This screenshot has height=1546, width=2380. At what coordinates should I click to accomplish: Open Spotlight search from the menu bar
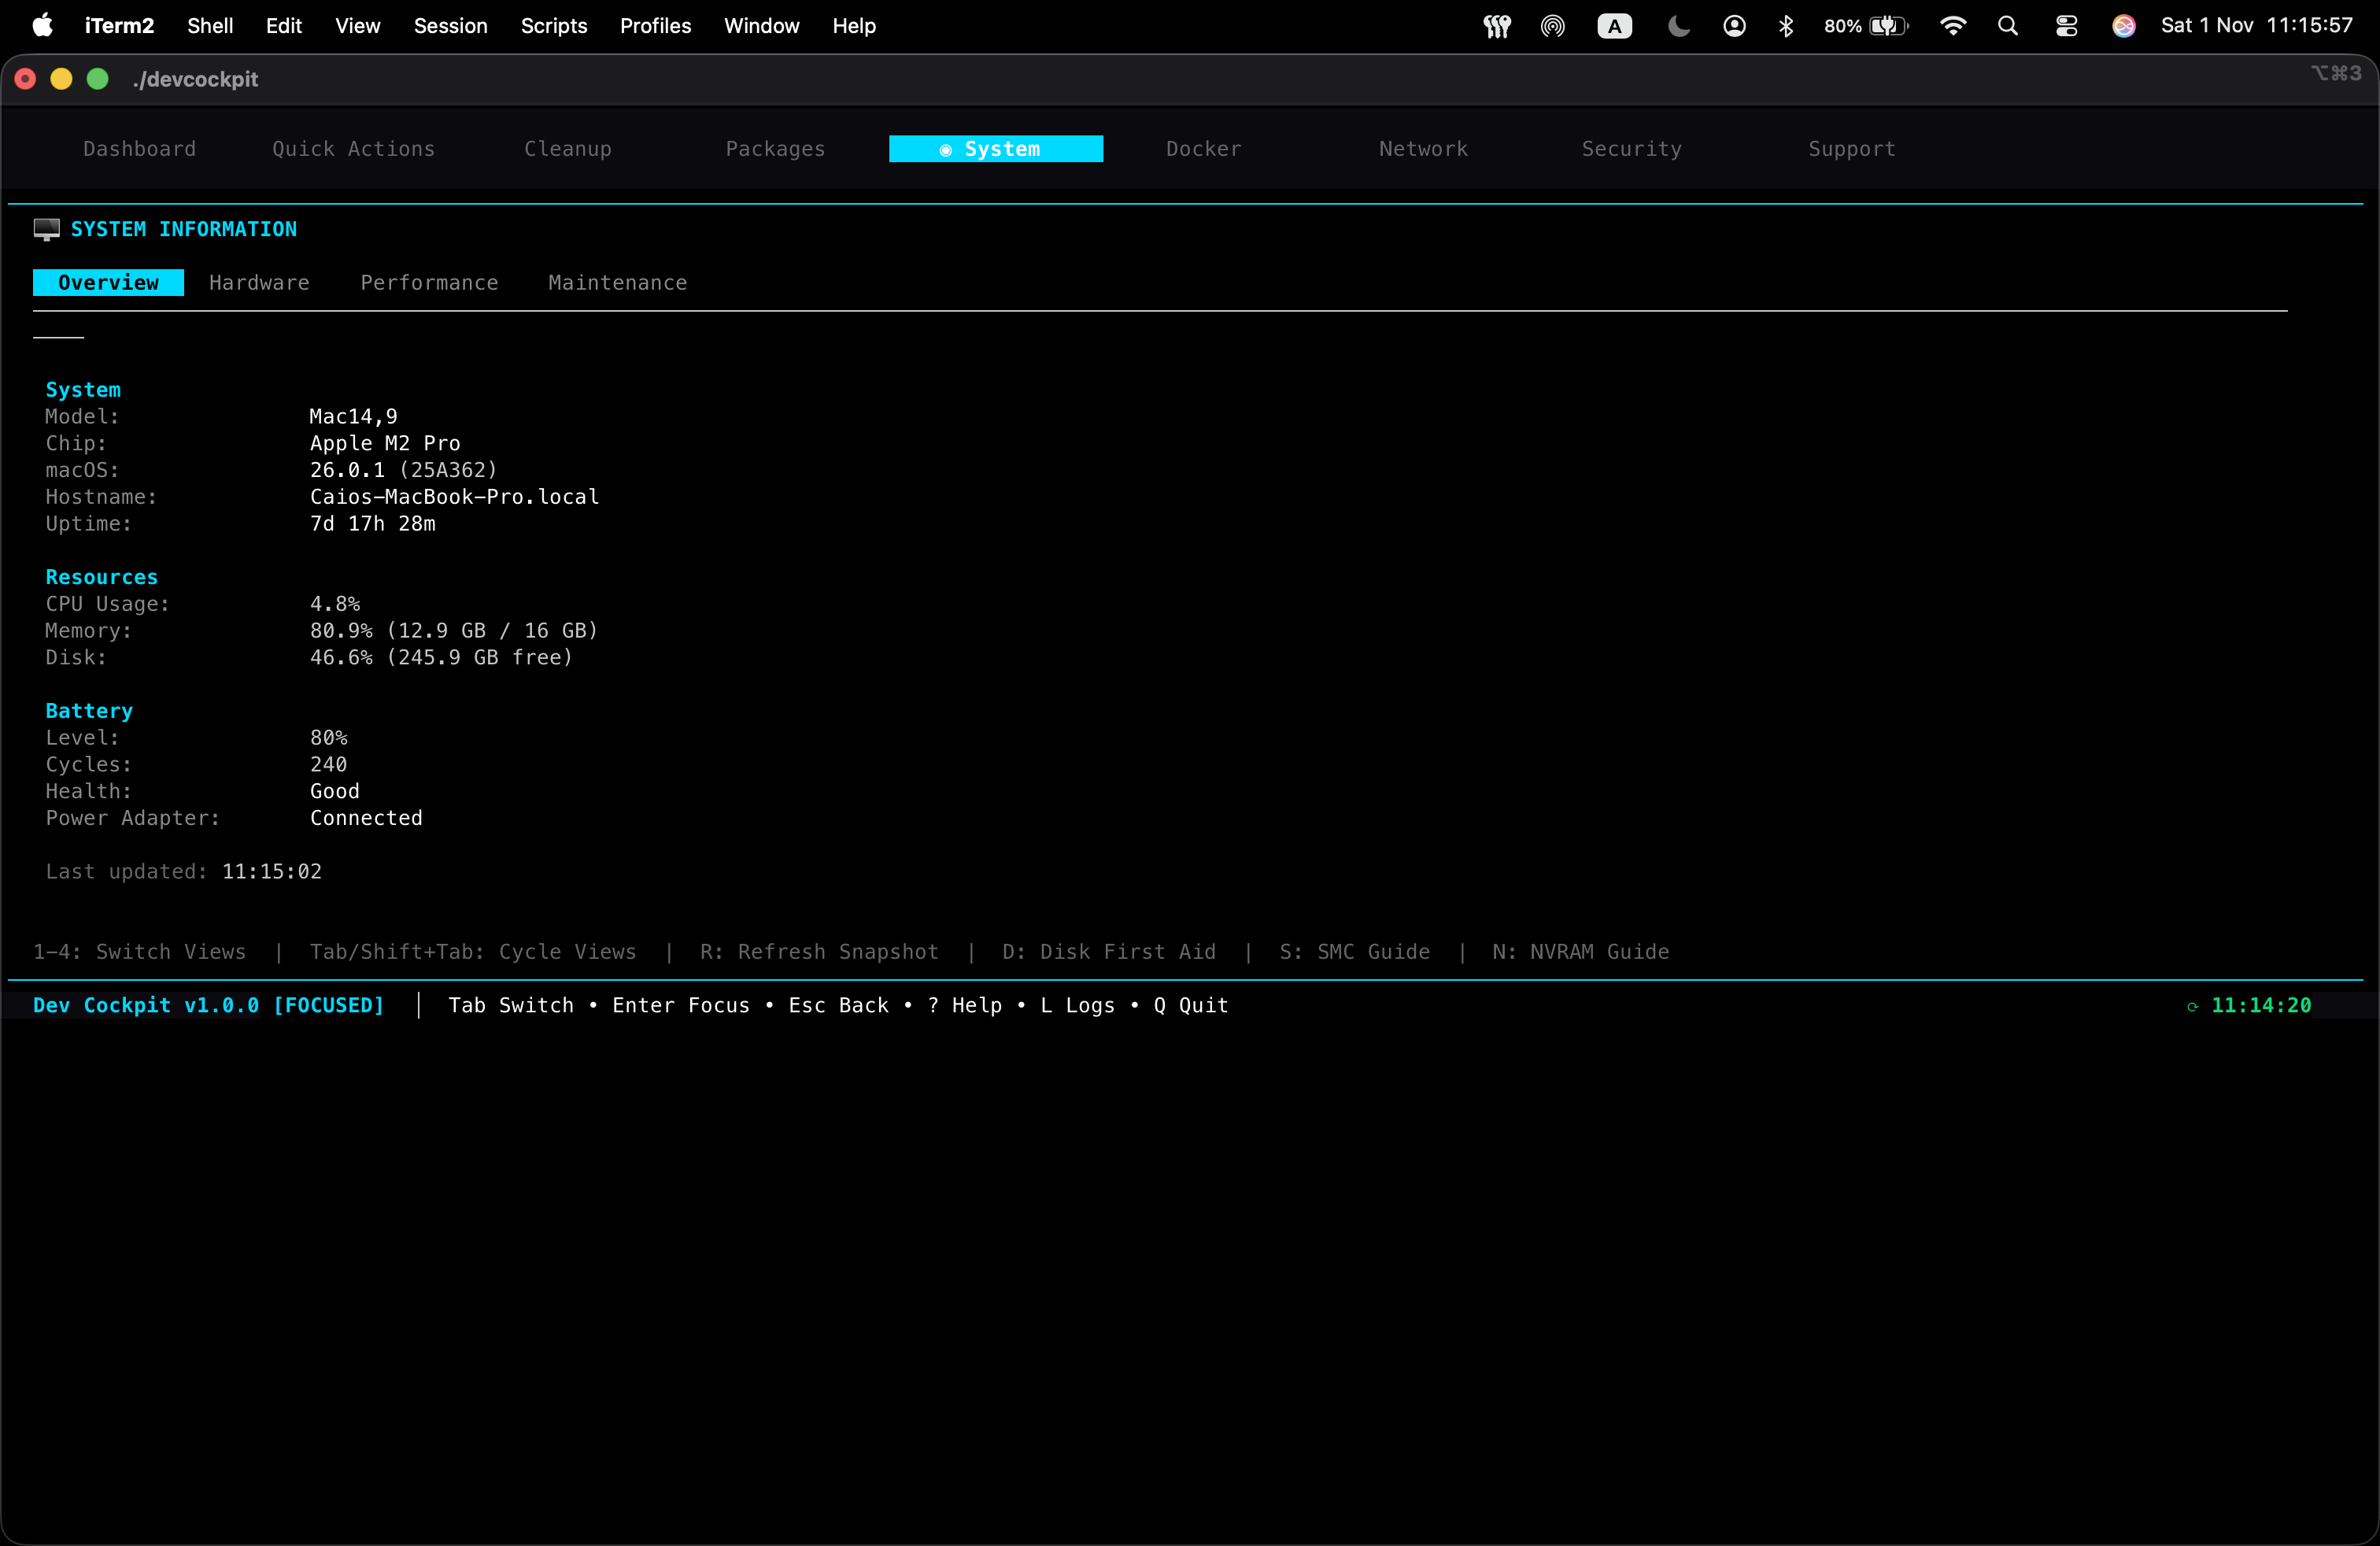[2008, 26]
